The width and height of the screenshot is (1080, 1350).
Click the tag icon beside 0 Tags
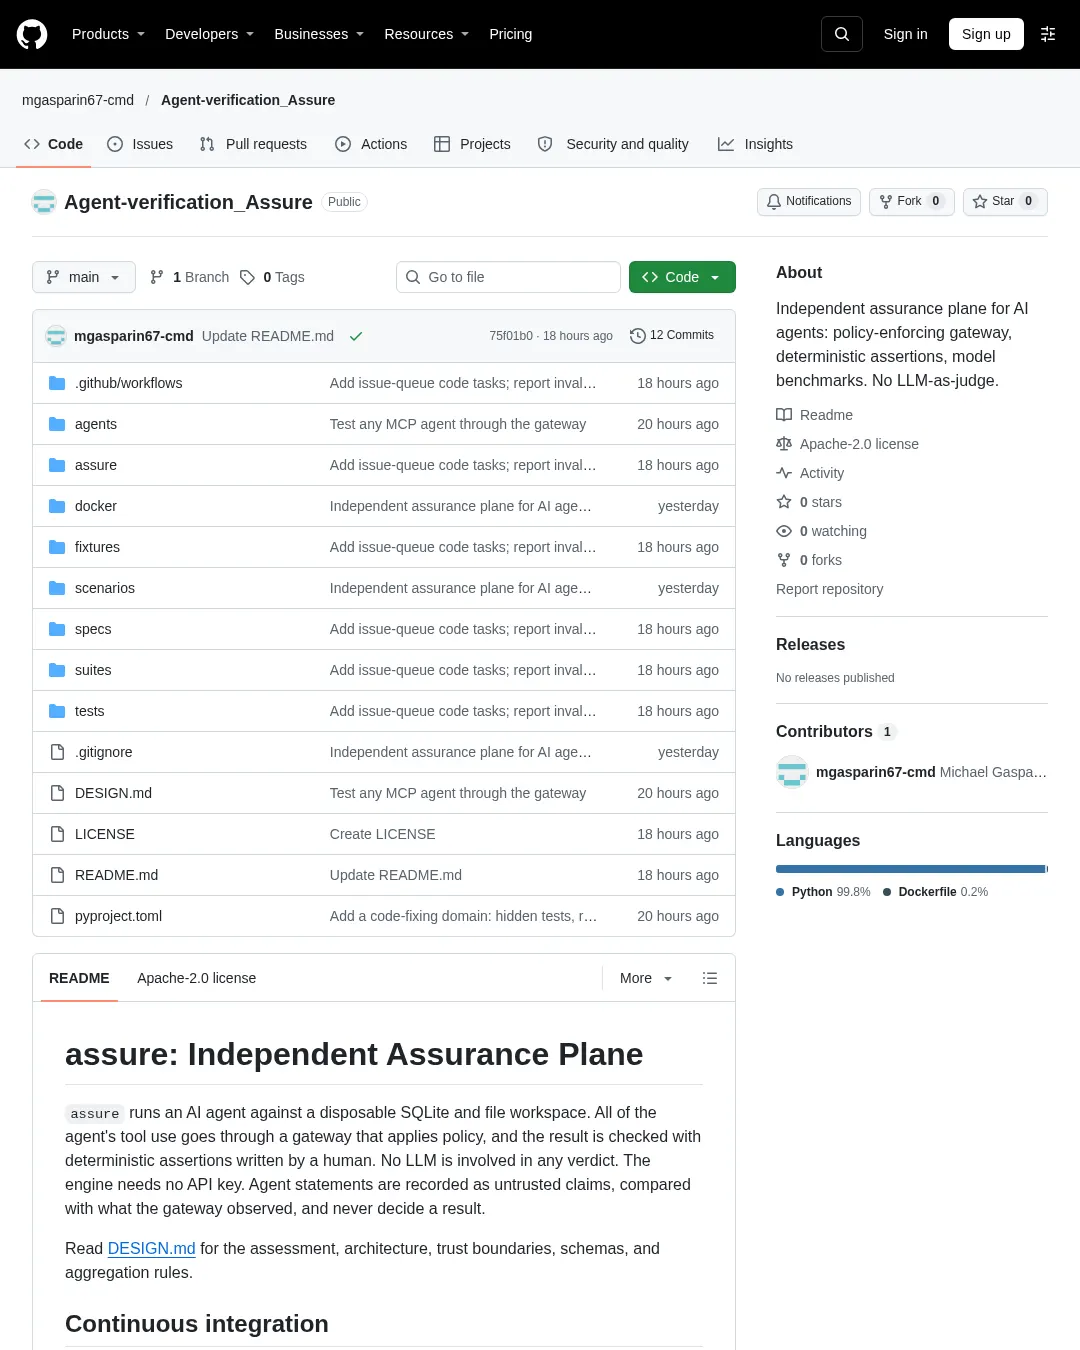pyautogui.click(x=247, y=277)
